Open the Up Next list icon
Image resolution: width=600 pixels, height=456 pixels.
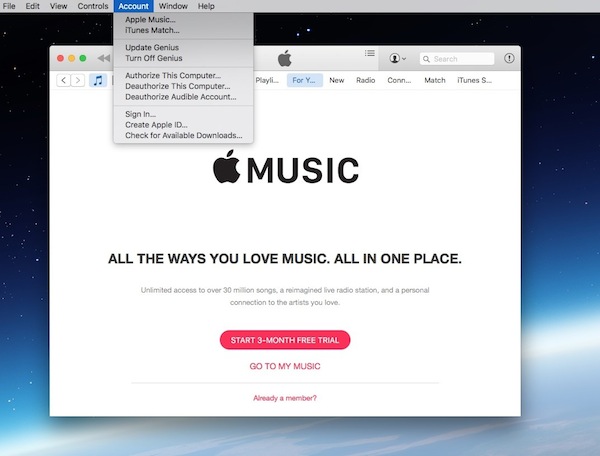point(370,53)
